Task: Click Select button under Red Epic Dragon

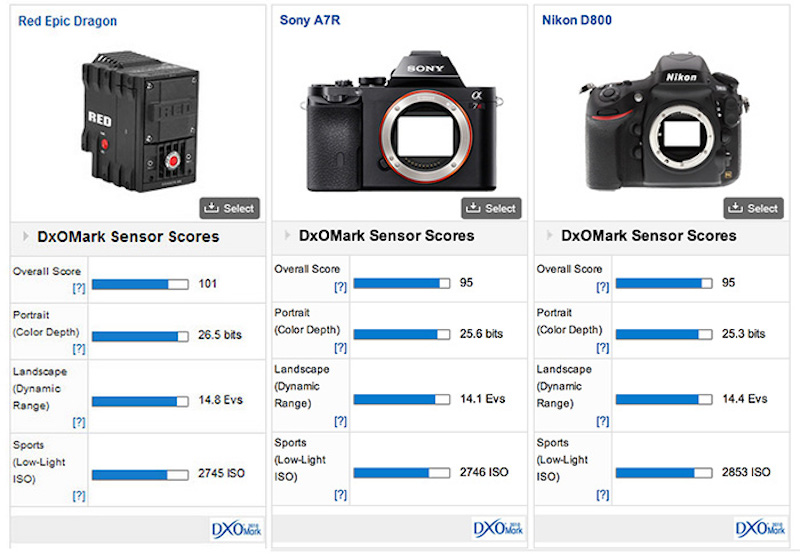Action: pyautogui.click(x=230, y=208)
